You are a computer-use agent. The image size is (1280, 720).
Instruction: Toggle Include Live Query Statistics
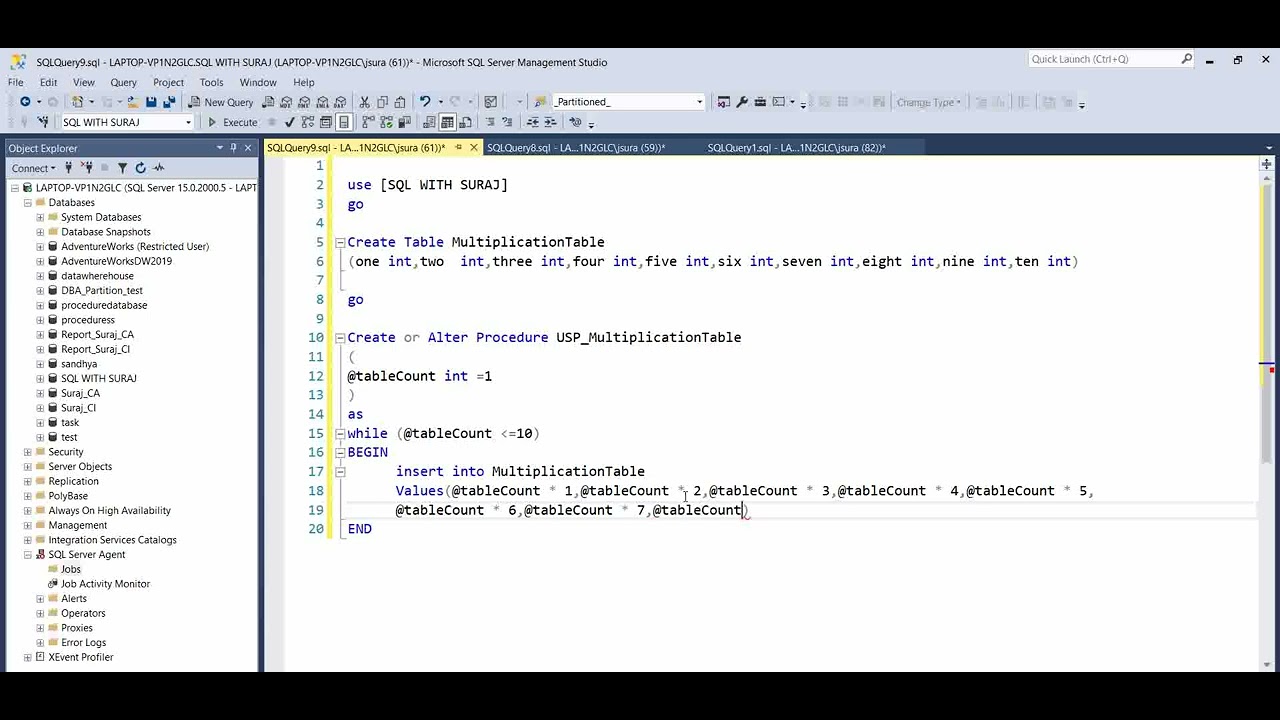click(x=386, y=122)
